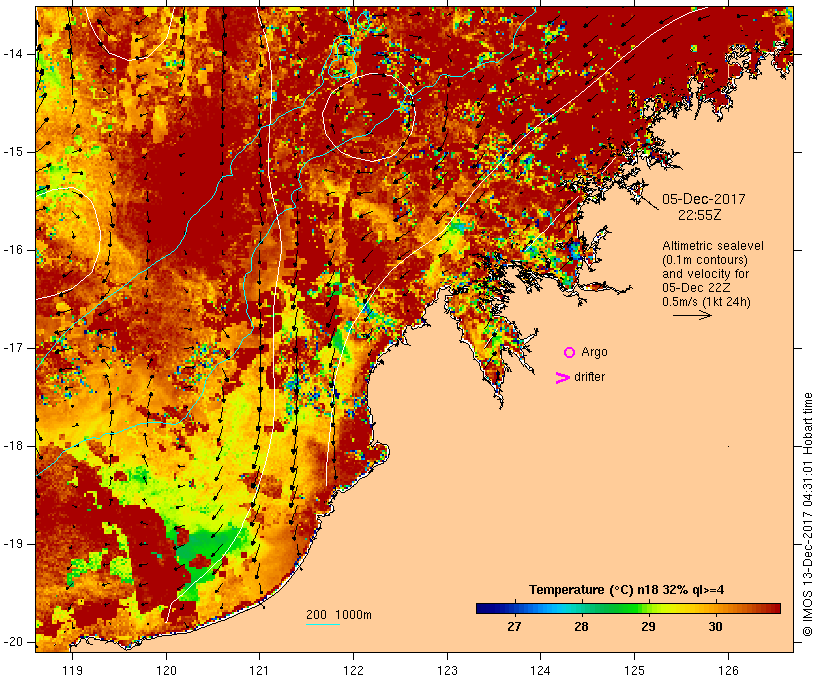Click the '-19' latitude axis label
The width and height of the screenshot is (820, 680).
[x=13, y=544]
